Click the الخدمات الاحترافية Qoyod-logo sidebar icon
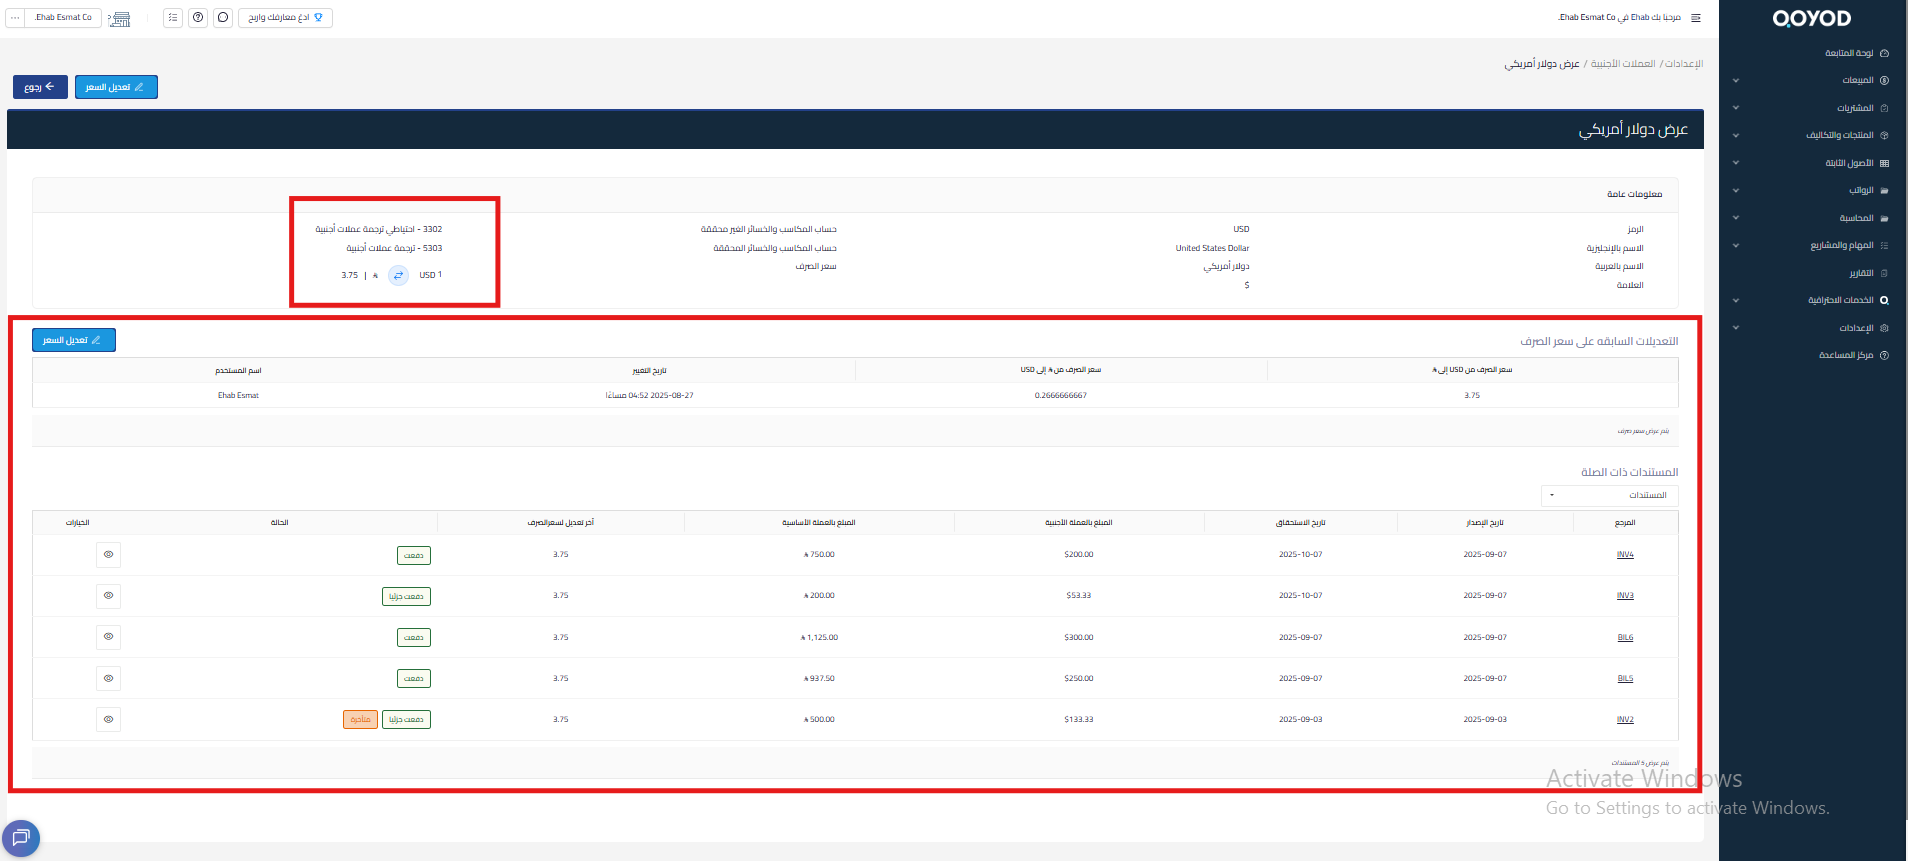The height and width of the screenshot is (861, 1908). 1884,300
